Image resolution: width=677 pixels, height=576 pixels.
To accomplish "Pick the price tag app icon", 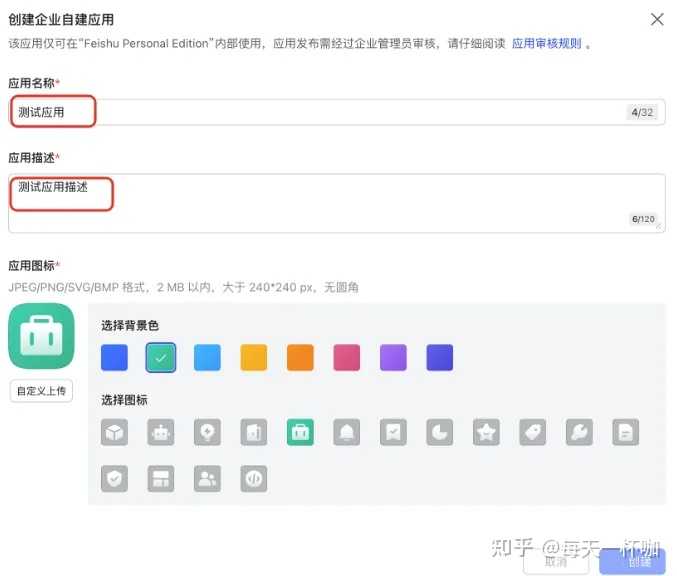I will coord(533,432).
